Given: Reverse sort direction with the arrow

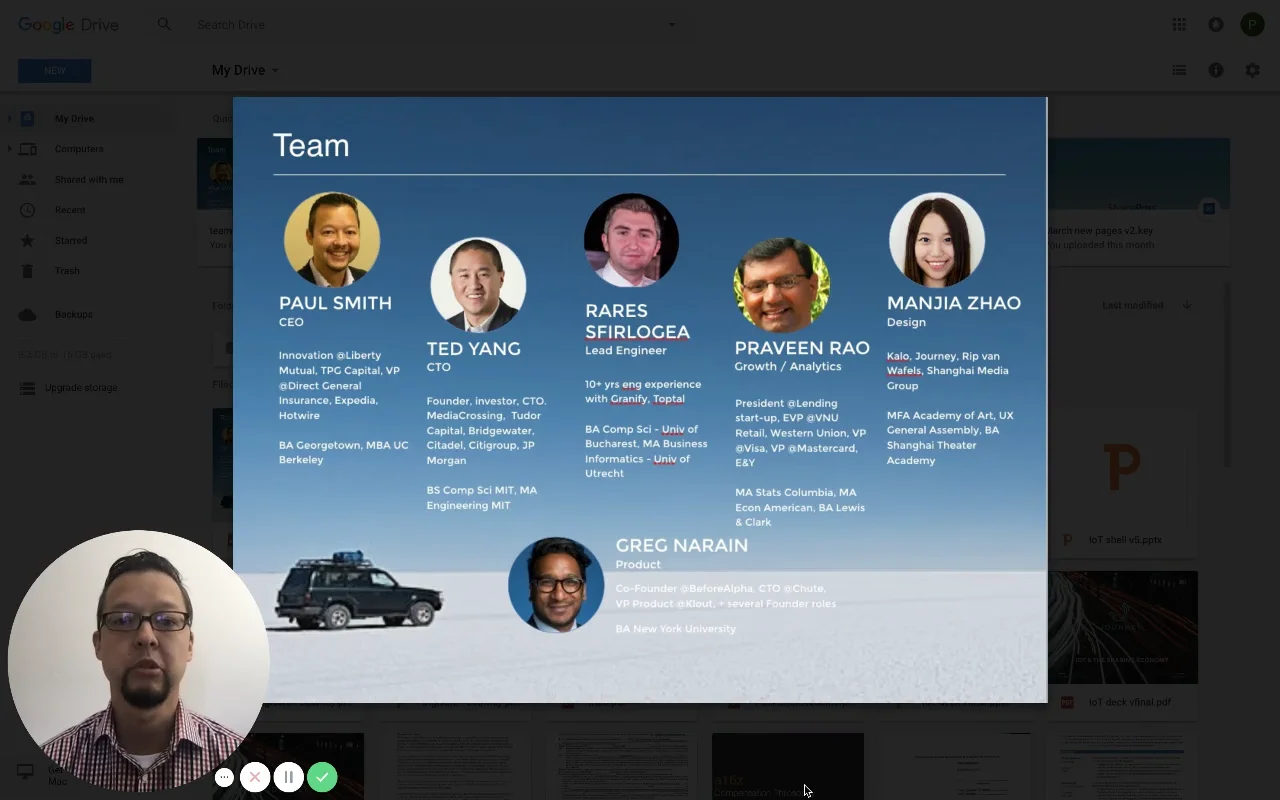Looking at the screenshot, I should [x=1187, y=305].
